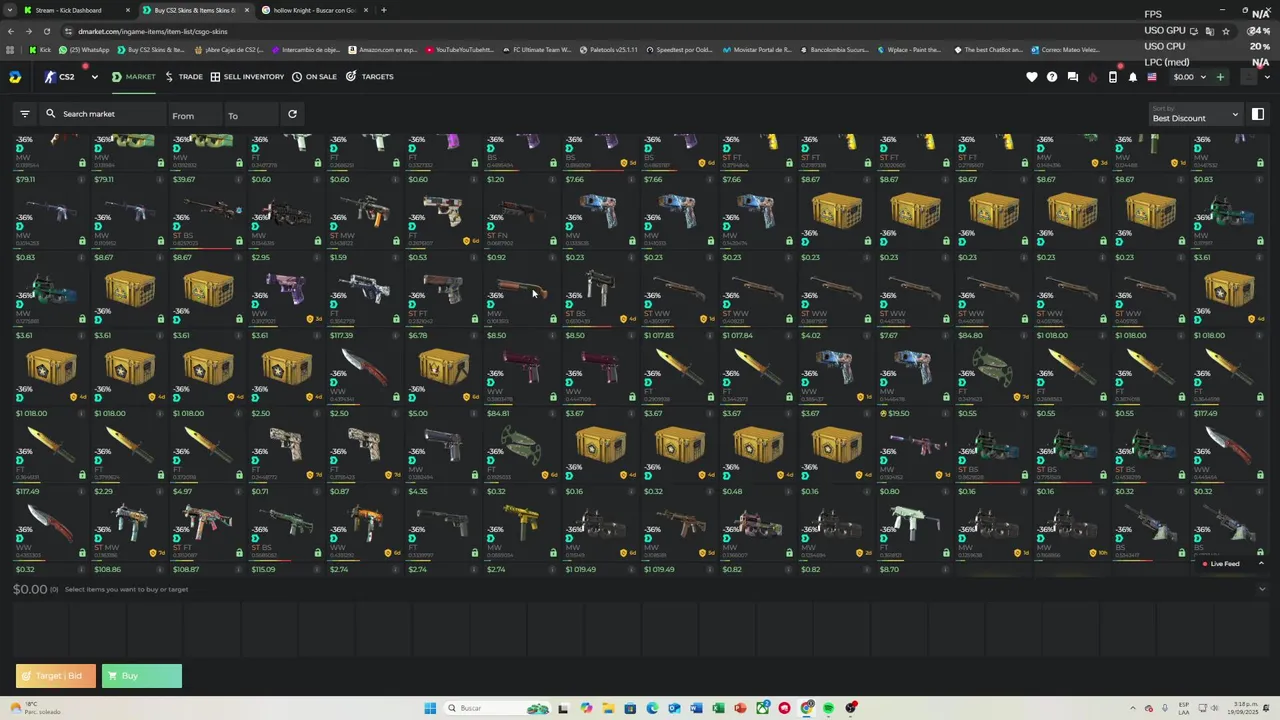Click the DMarket logo
This screenshot has height=720, width=1280.
coord(15,77)
